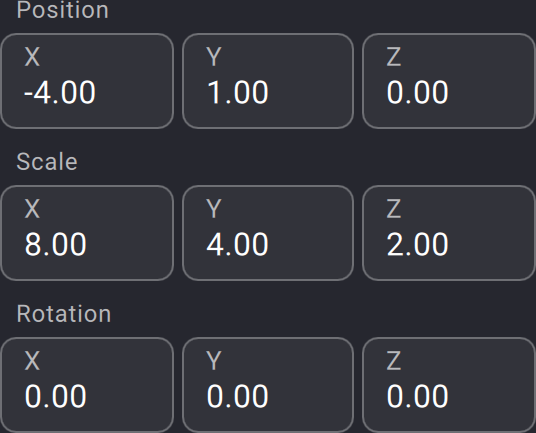
Task: Click the Y axis label in Scale
Action: pyautogui.click(x=214, y=209)
